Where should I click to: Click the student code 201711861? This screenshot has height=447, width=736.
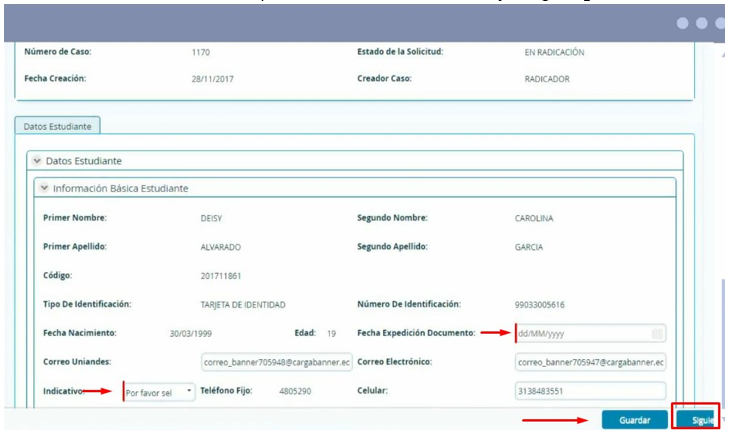[x=221, y=275]
